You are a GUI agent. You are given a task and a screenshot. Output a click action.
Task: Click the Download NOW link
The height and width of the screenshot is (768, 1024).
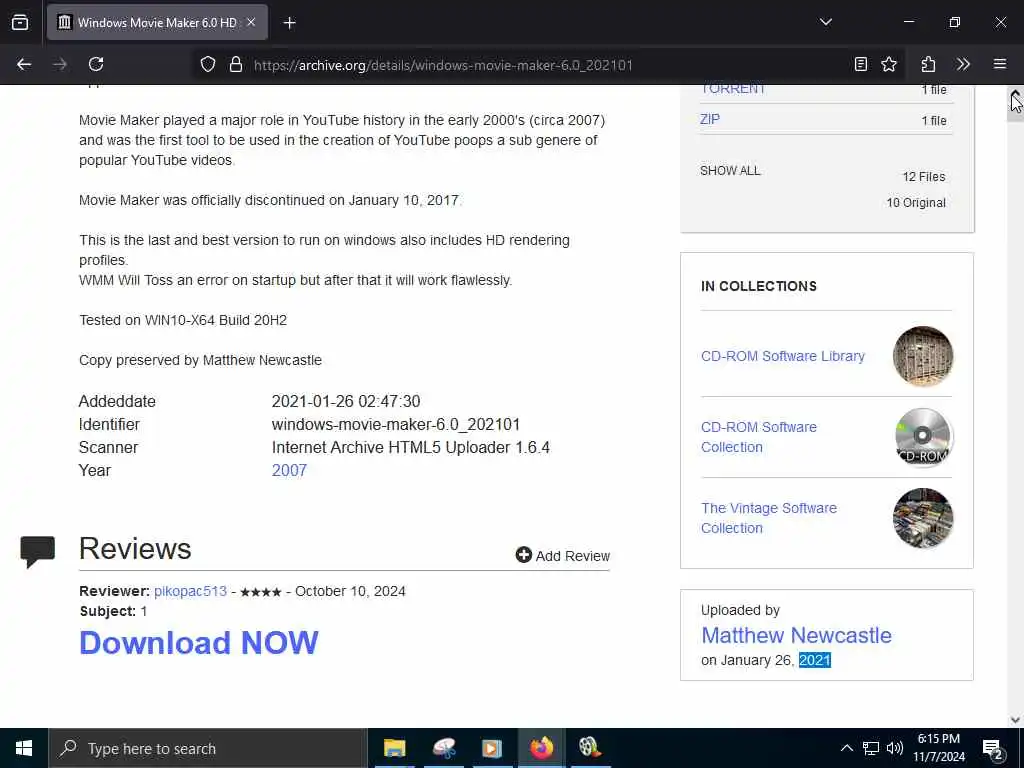point(199,643)
